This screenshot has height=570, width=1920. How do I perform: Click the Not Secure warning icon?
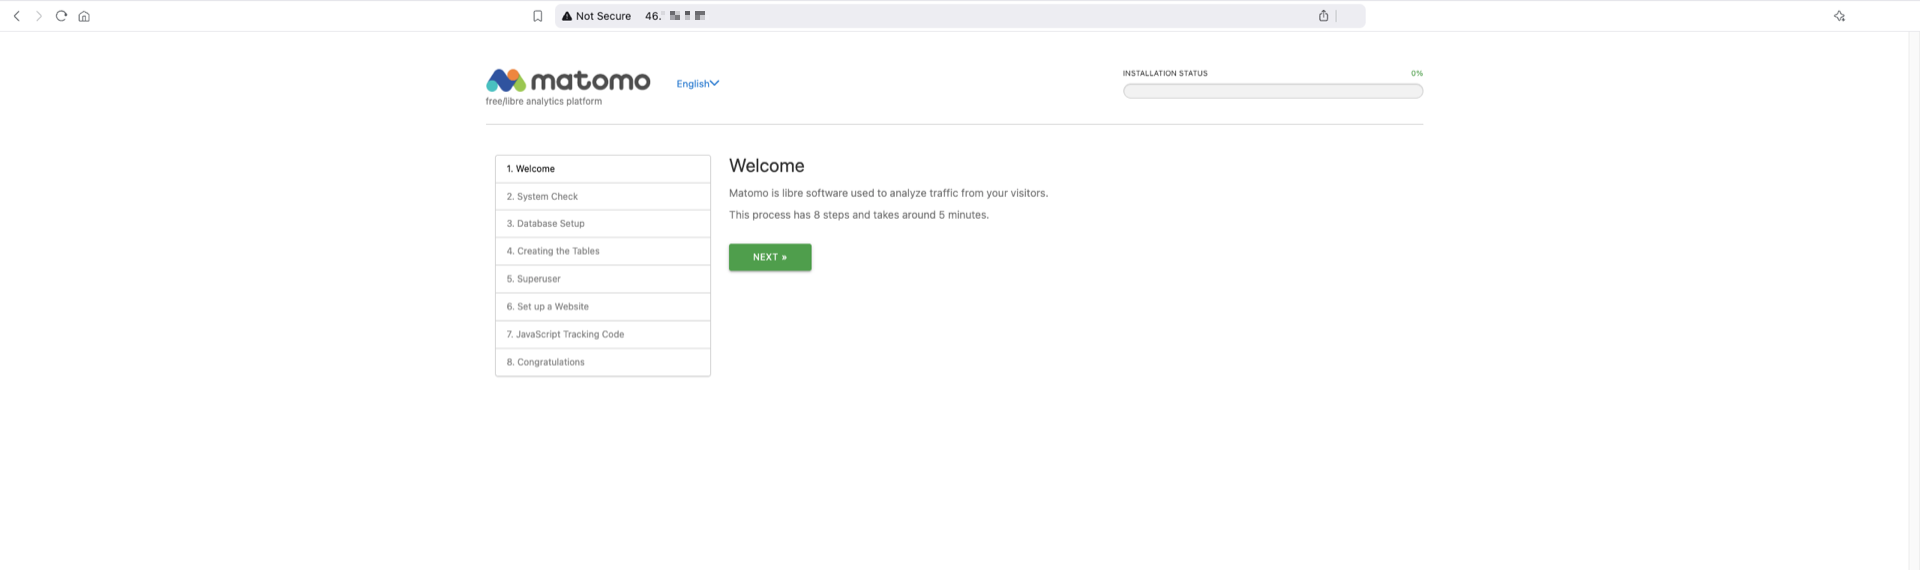coord(567,16)
